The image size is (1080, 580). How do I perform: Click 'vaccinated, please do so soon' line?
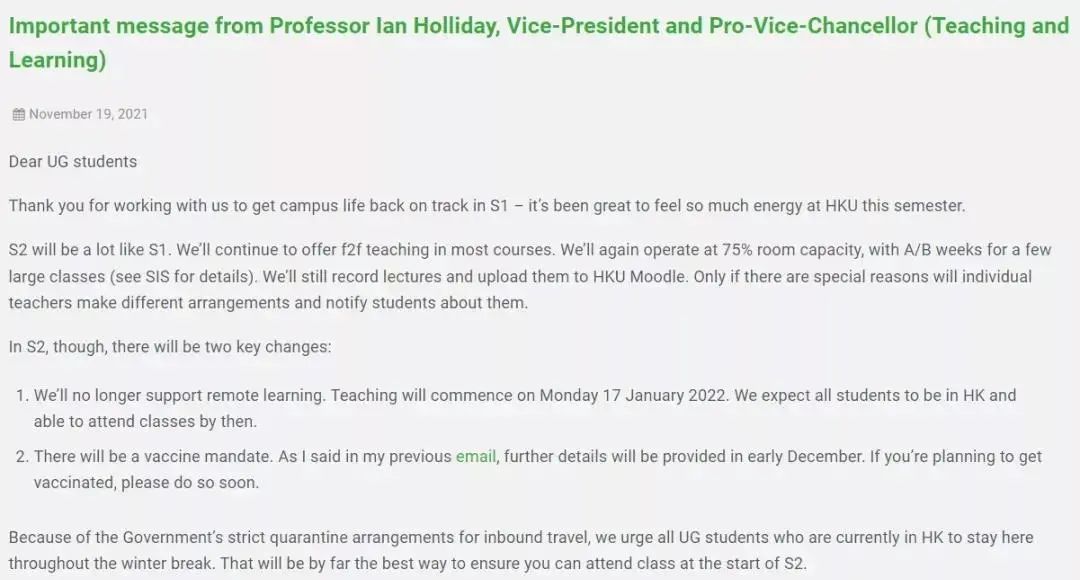tap(147, 483)
